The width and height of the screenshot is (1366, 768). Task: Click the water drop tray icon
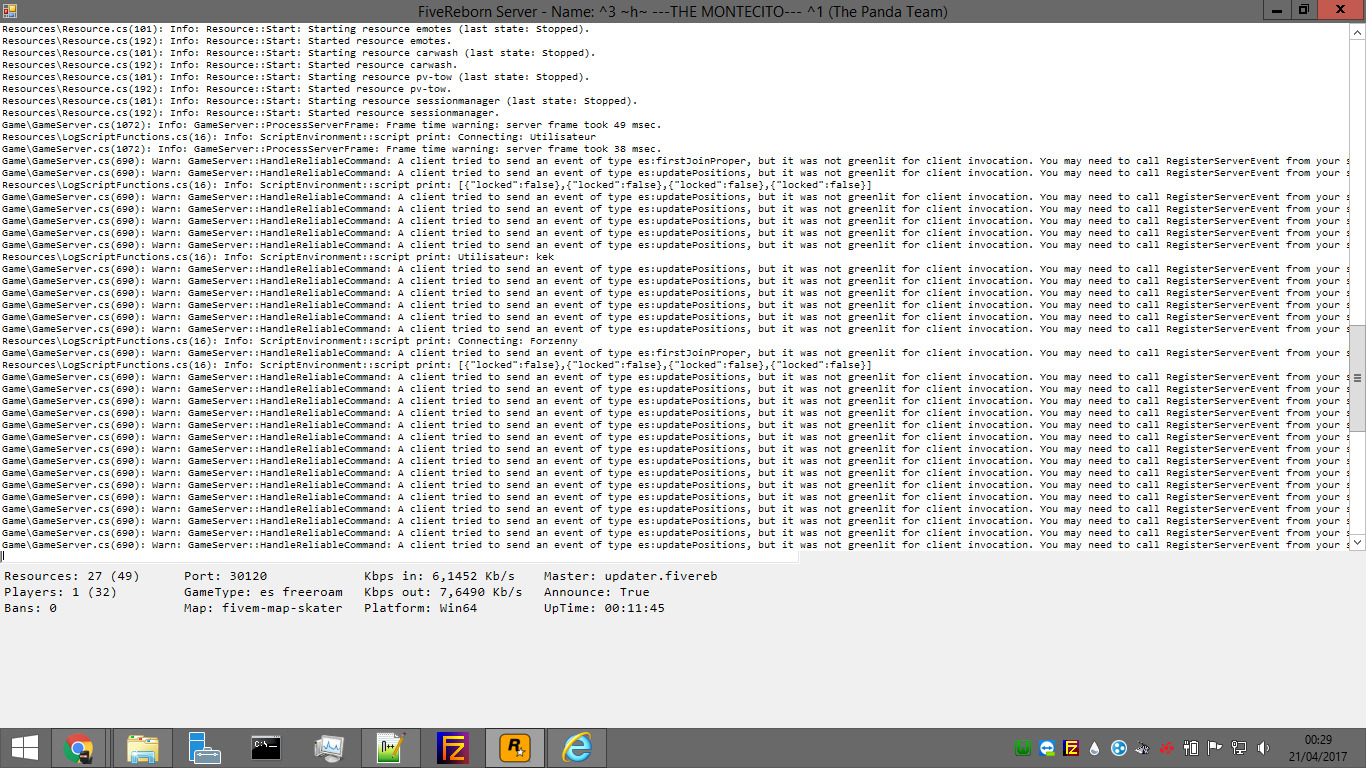point(1095,748)
